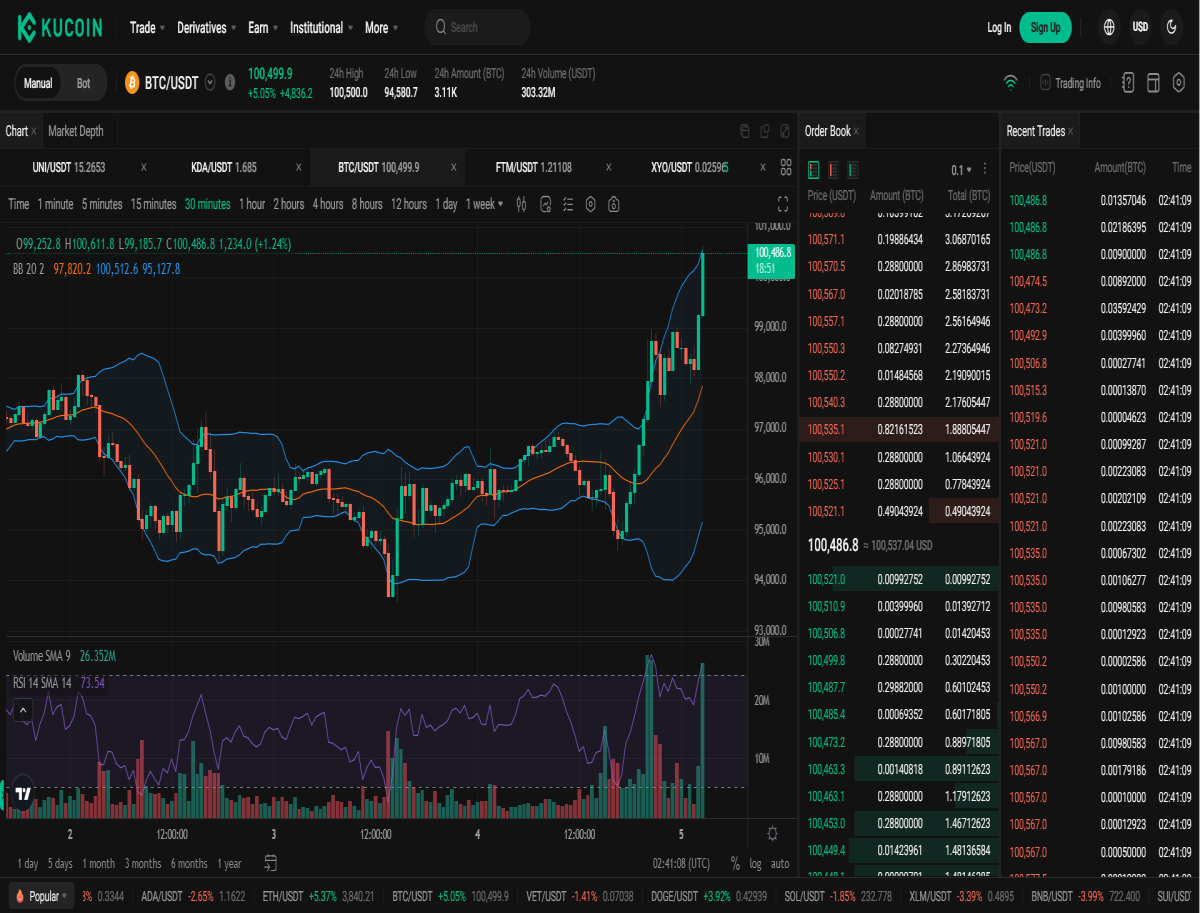Click the Sign Up button
Viewport: 1200px width, 913px height.
click(1045, 27)
